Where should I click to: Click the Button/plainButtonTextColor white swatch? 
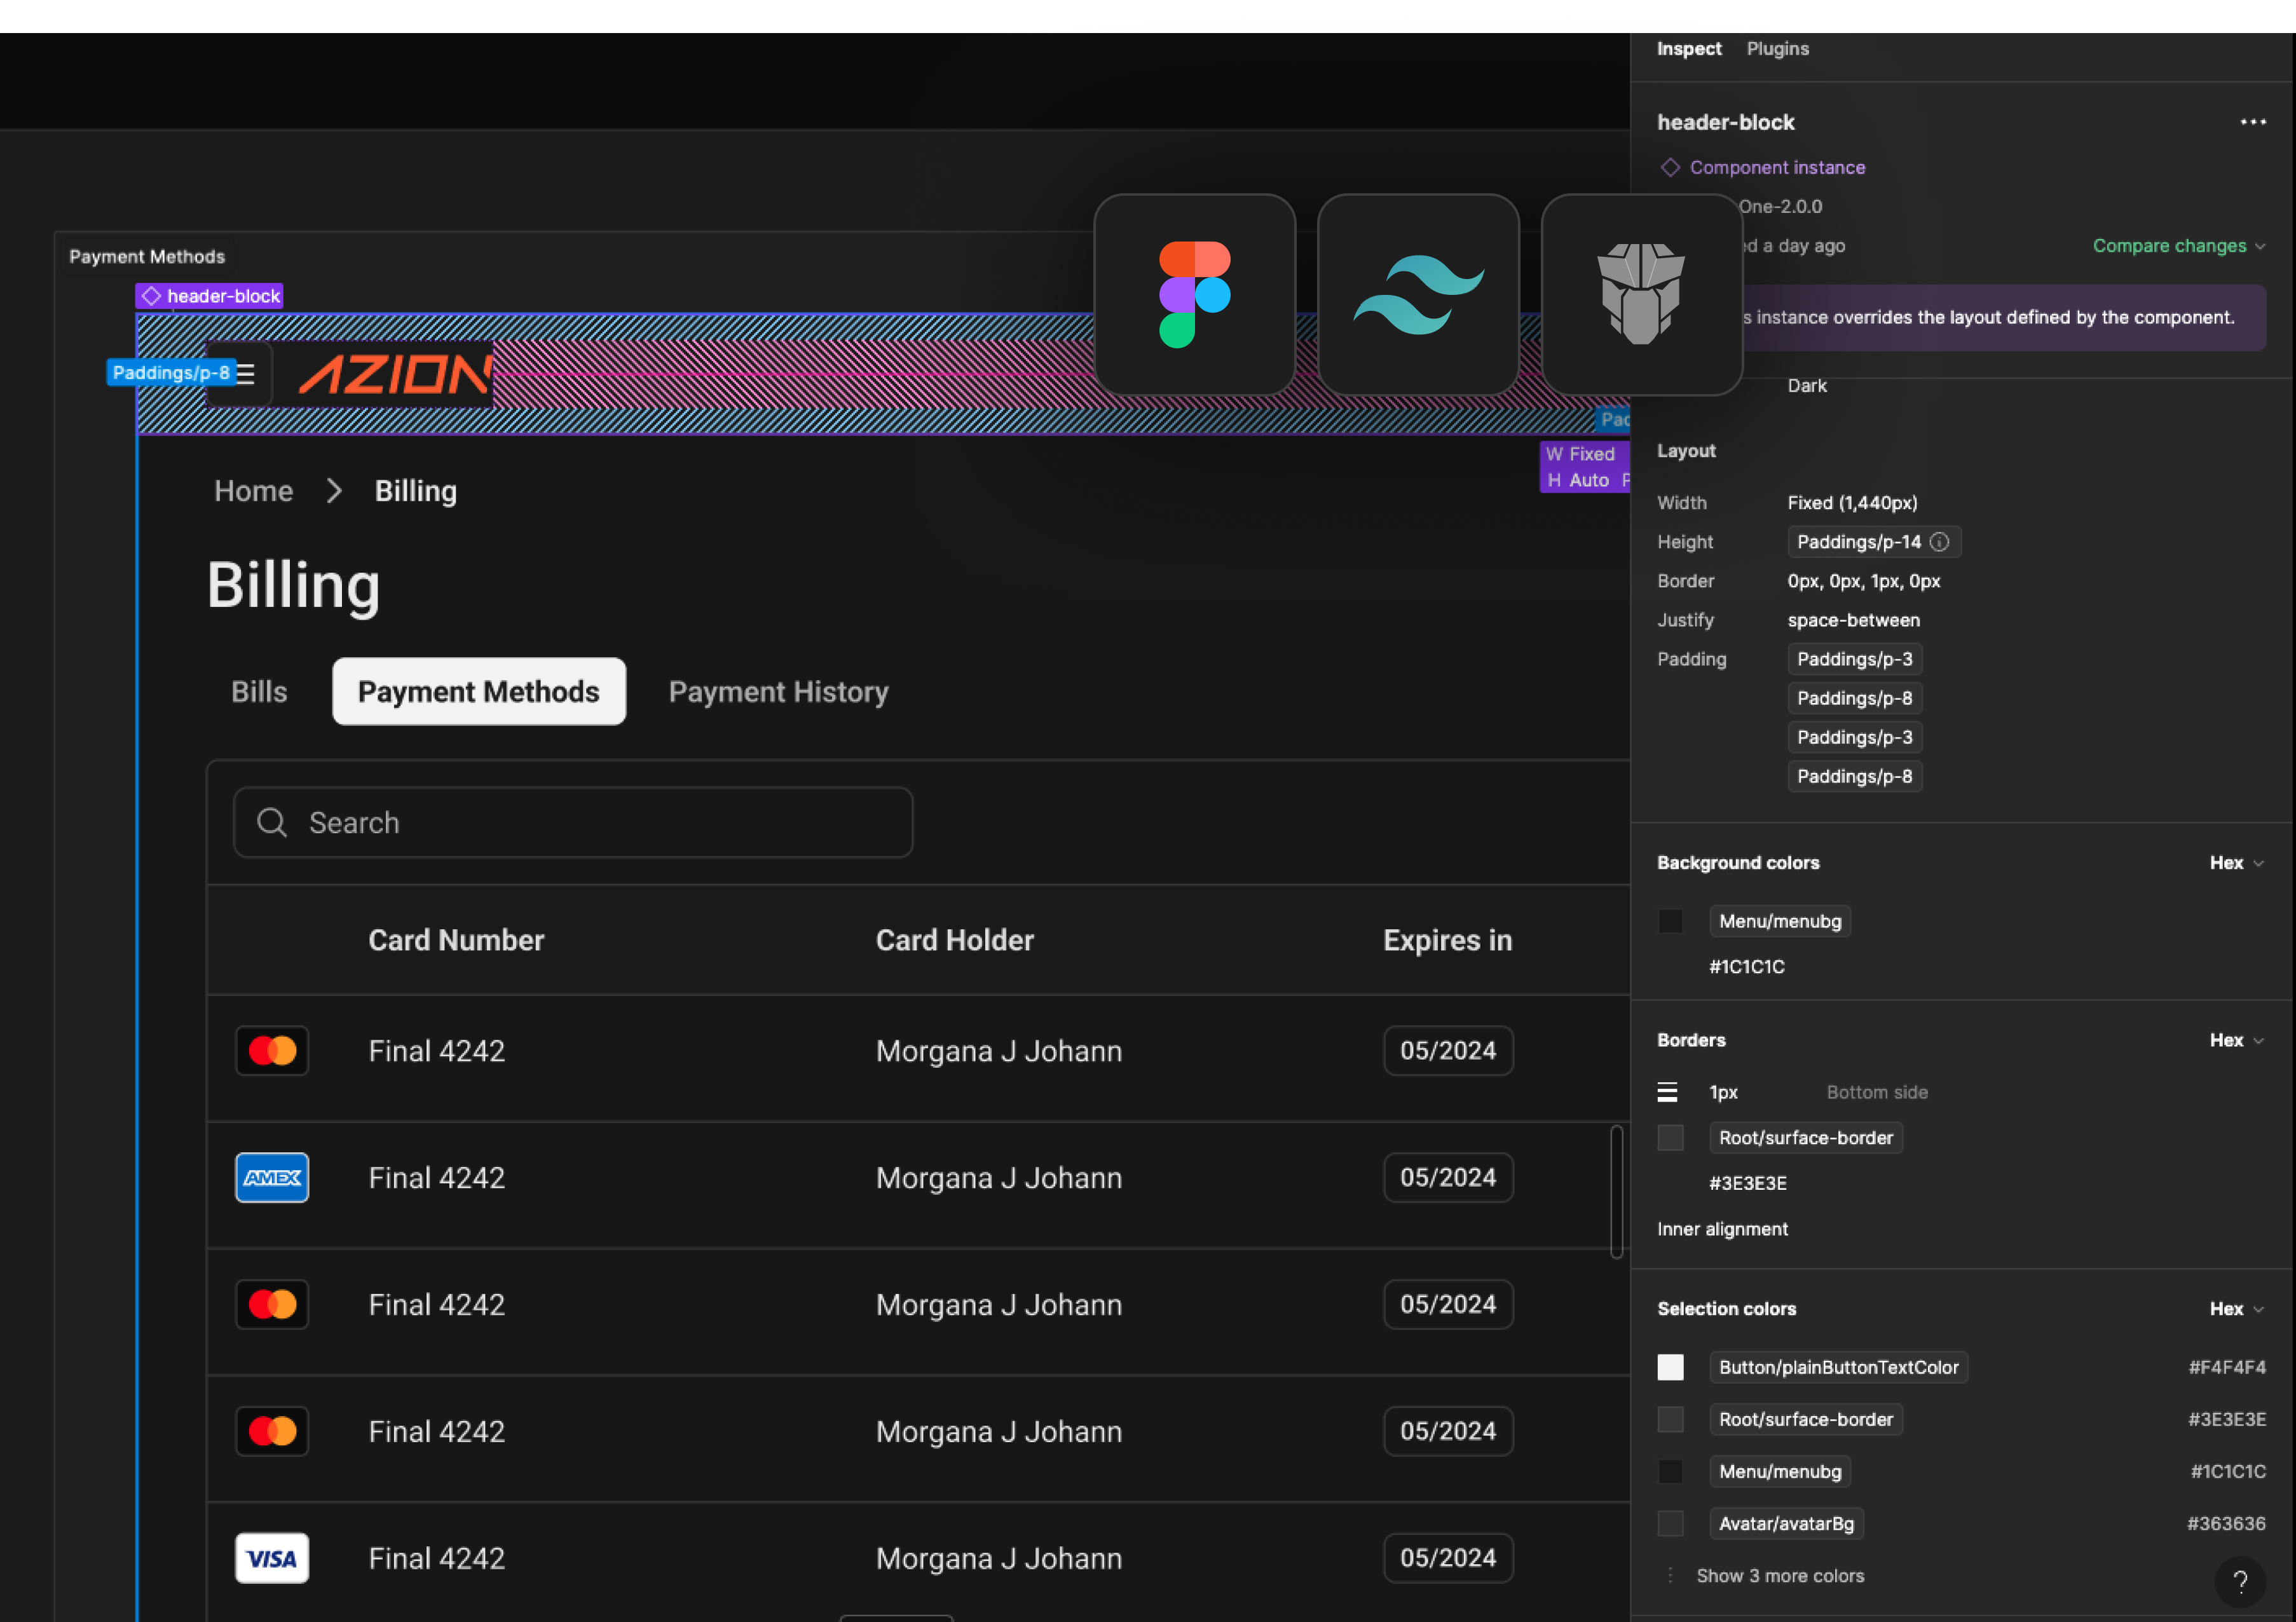[x=1670, y=1367]
